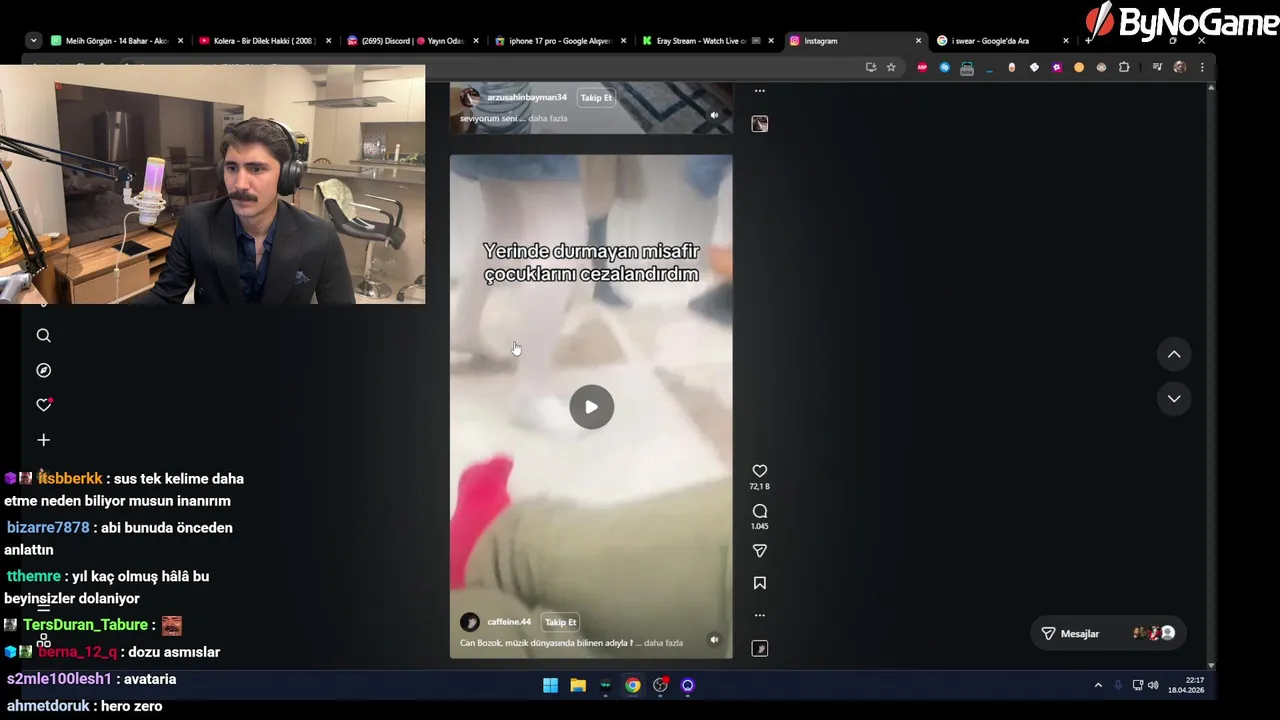Bookmark this page with star icon

(891, 67)
